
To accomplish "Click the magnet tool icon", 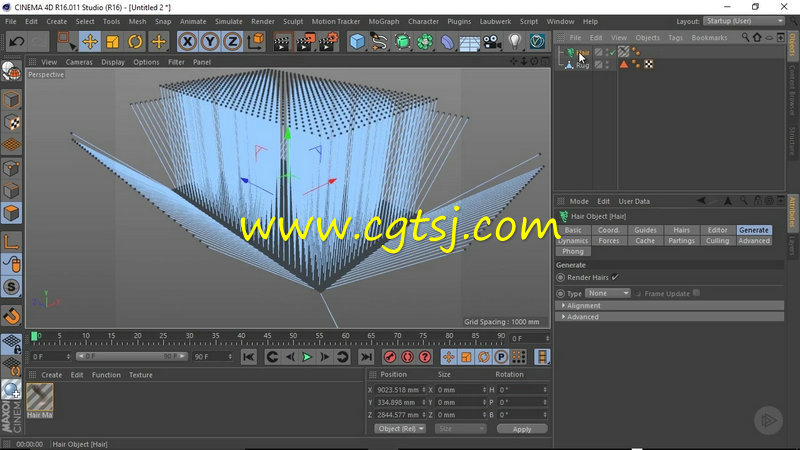I will point(11,316).
